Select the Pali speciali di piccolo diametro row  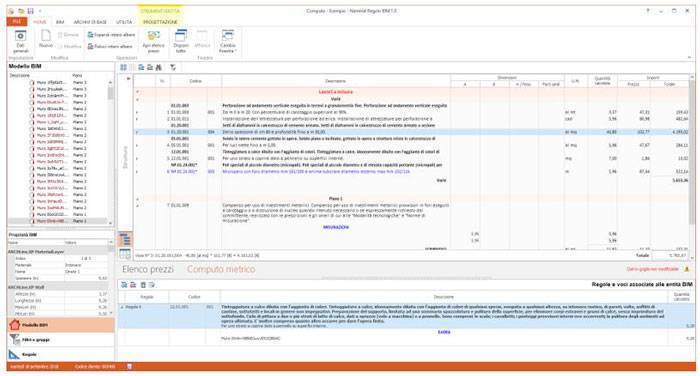pyautogui.click(x=412, y=165)
